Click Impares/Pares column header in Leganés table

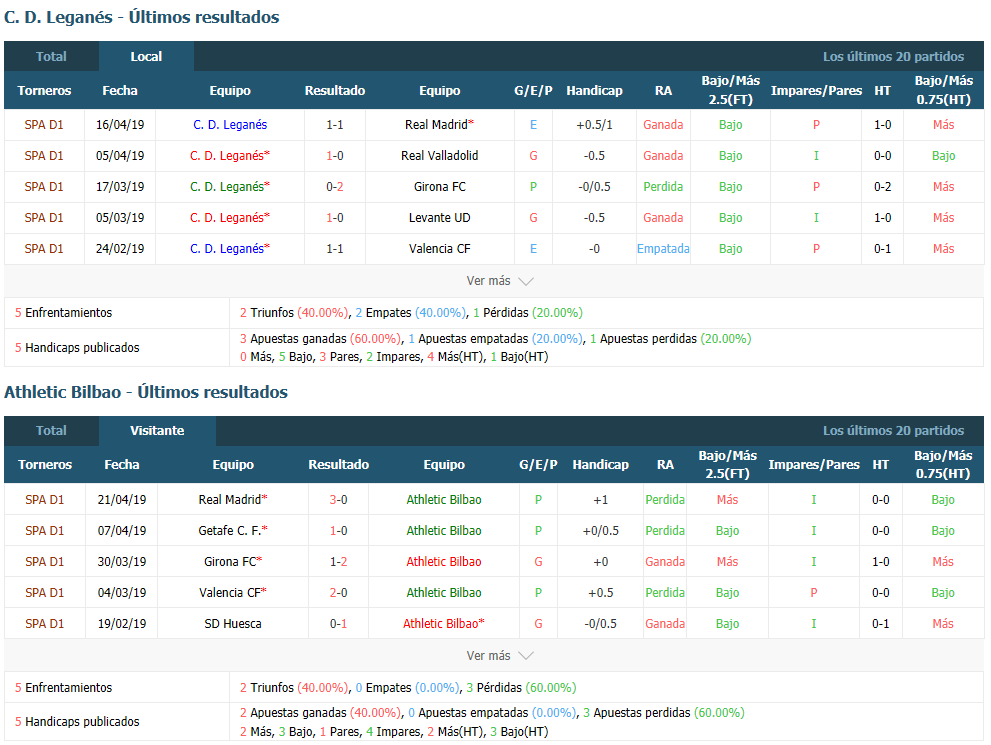click(816, 90)
